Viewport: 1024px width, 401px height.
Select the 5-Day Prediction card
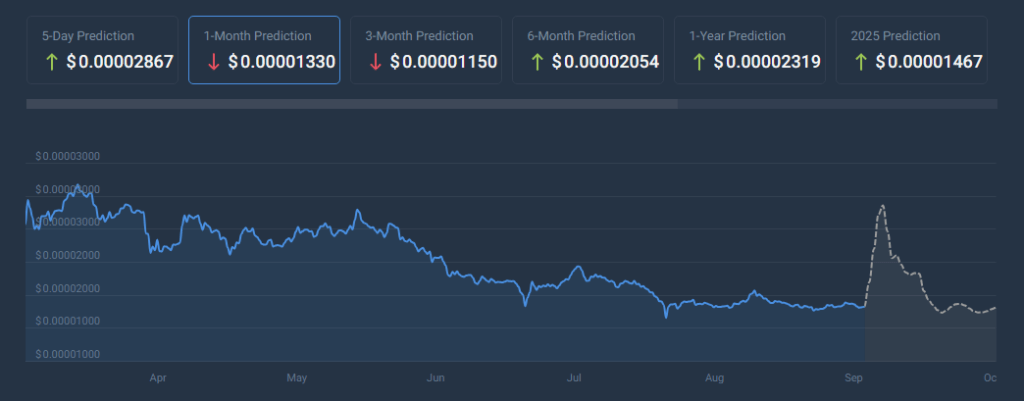(x=102, y=50)
